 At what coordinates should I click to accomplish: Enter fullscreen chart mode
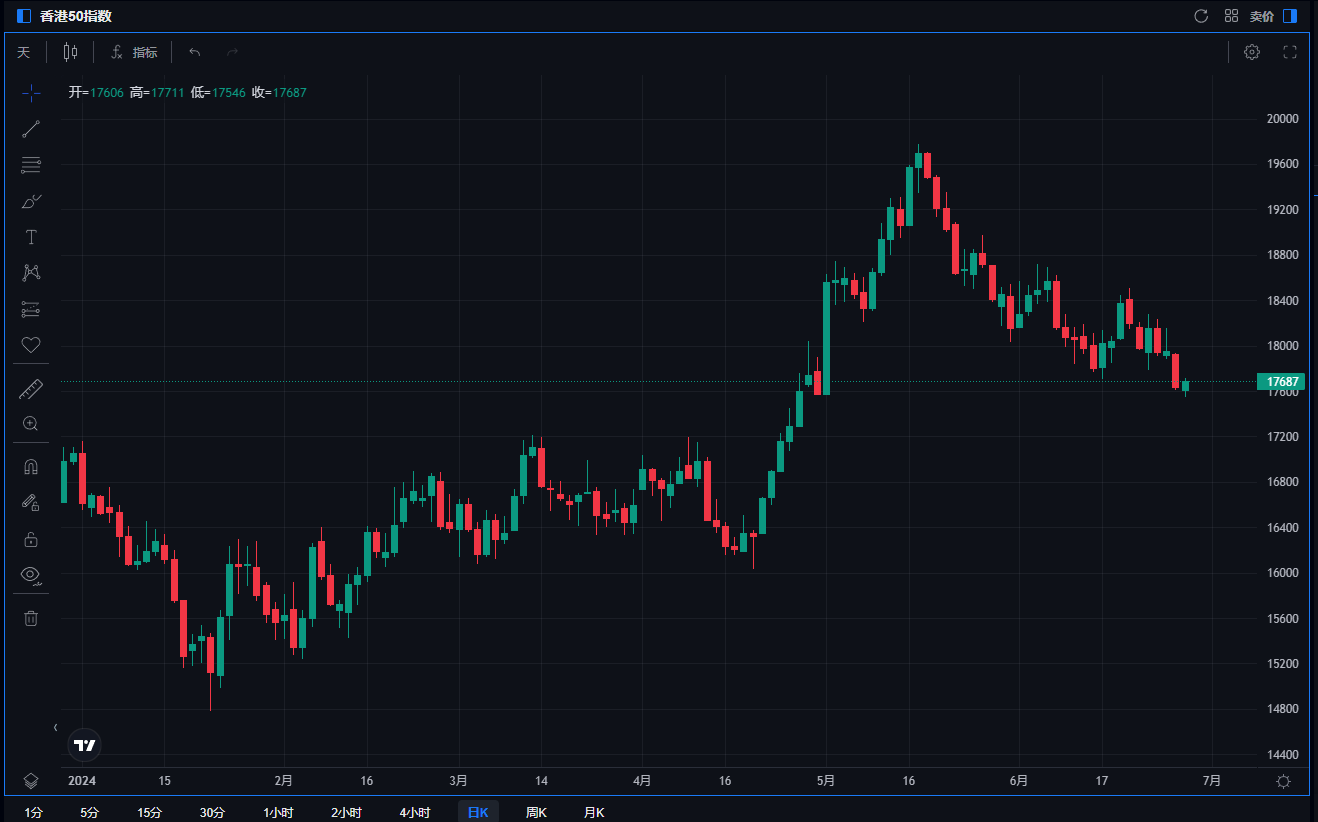(x=1289, y=52)
